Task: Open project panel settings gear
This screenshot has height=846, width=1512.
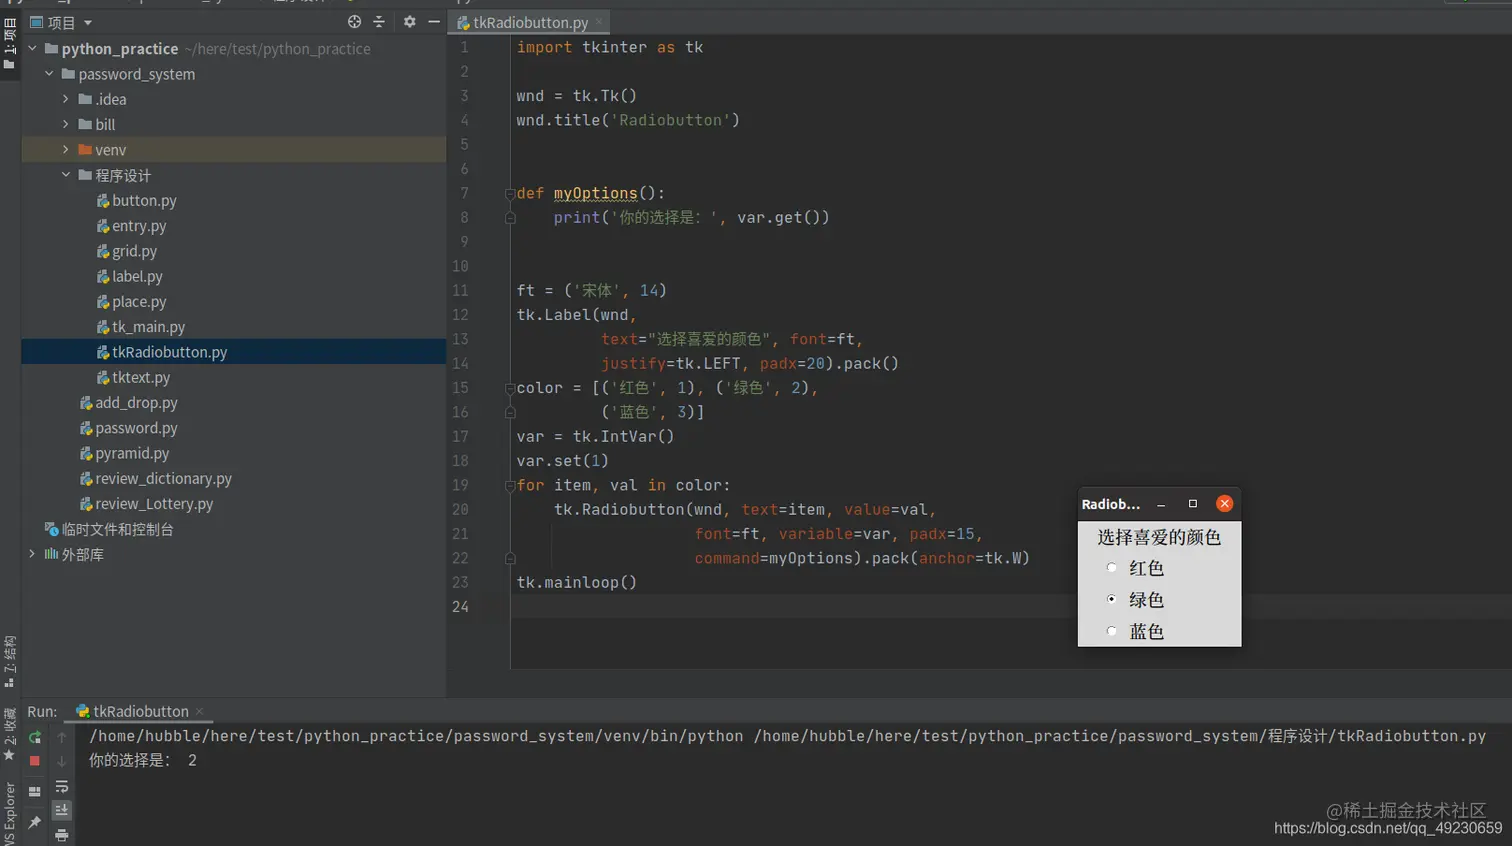Action: [409, 22]
